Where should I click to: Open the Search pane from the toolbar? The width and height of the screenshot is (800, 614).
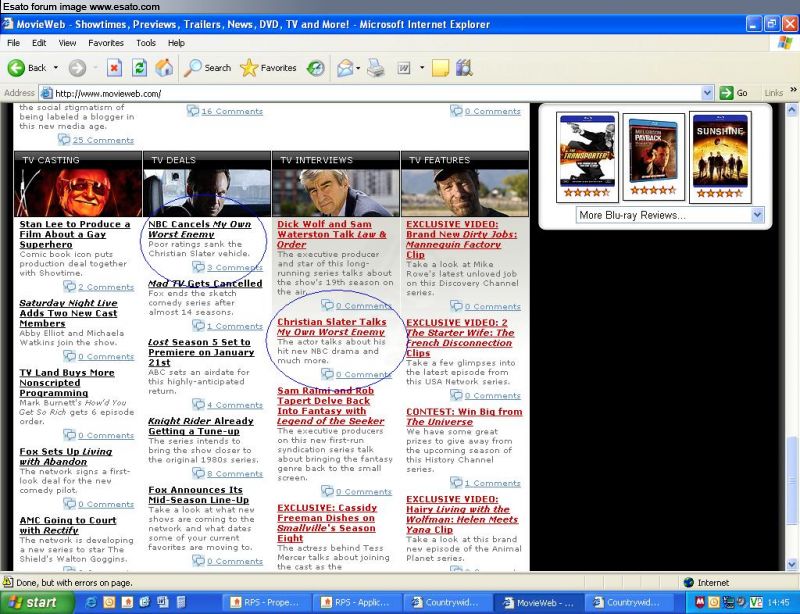pos(207,68)
